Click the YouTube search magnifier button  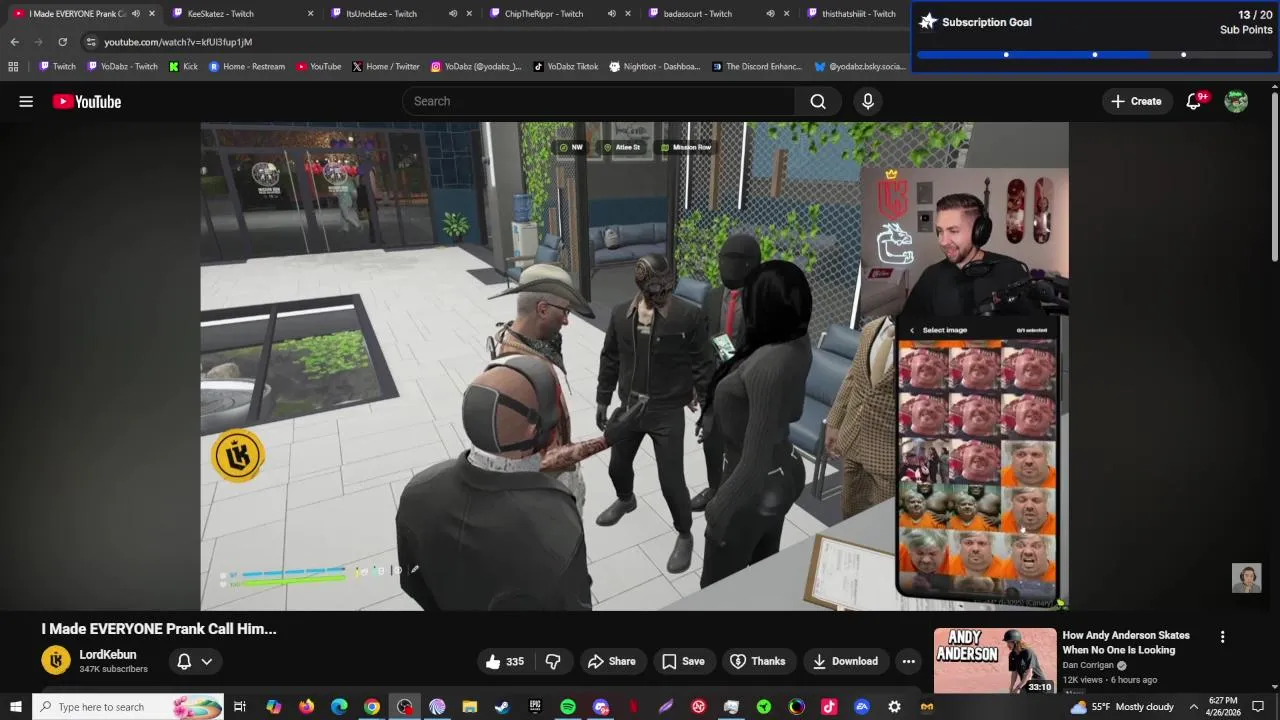pyautogui.click(x=818, y=101)
